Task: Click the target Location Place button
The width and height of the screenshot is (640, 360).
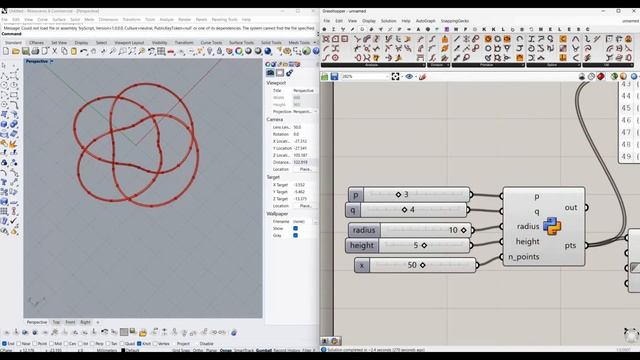Action: tap(305, 206)
